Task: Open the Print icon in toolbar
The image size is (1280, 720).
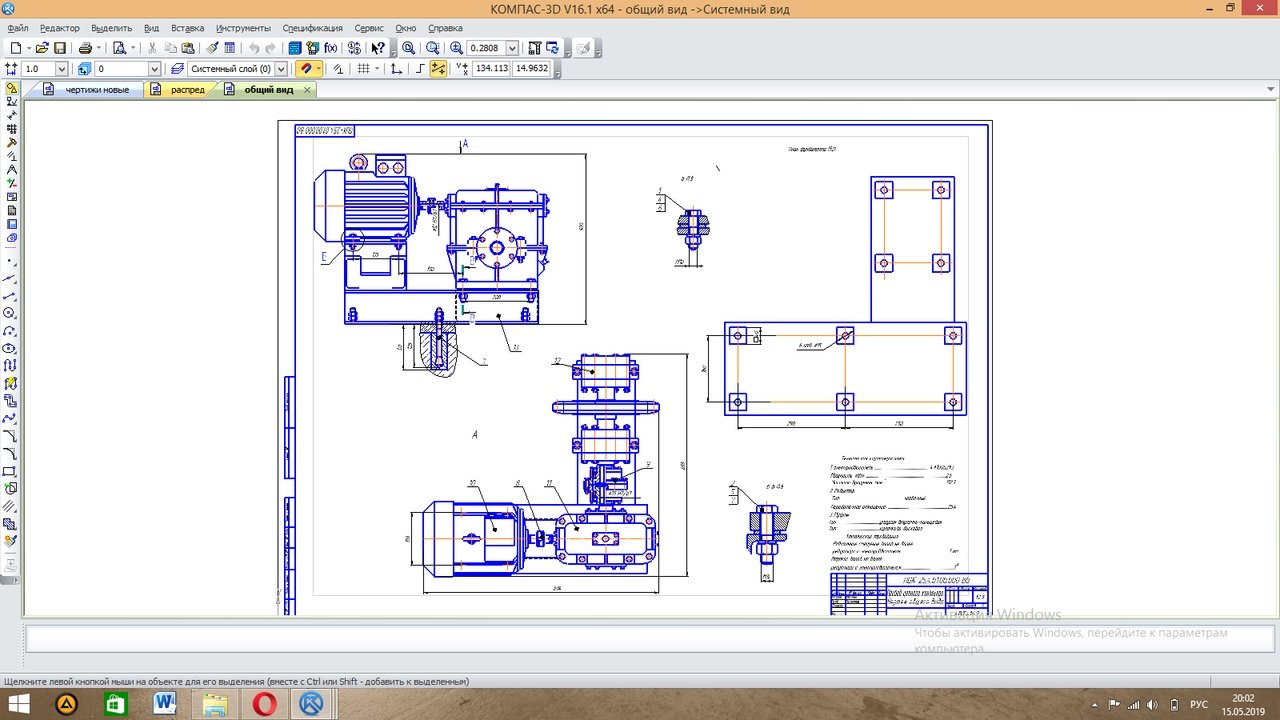Action: tap(86, 48)
